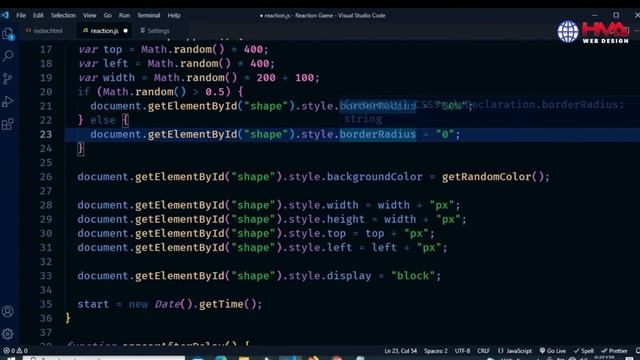Click the Prettier status item
640x360 pixels.
point(614,351)
